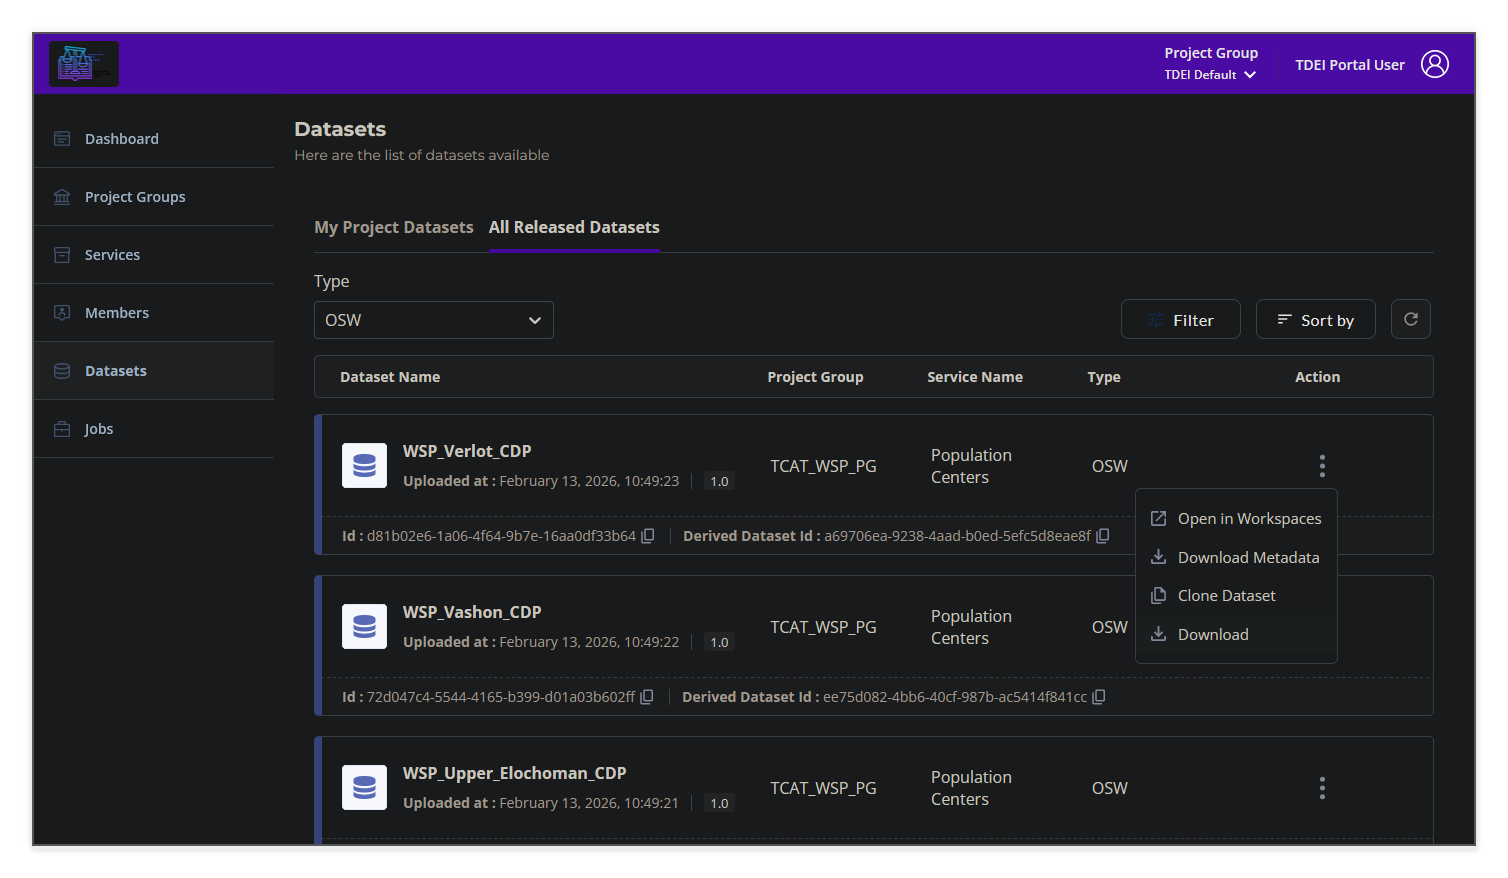Image resolution: width=1508 pixels, height=878 pixels.
Task: Choose Clone Dataset from the context menu
Action: [1226, 595]
